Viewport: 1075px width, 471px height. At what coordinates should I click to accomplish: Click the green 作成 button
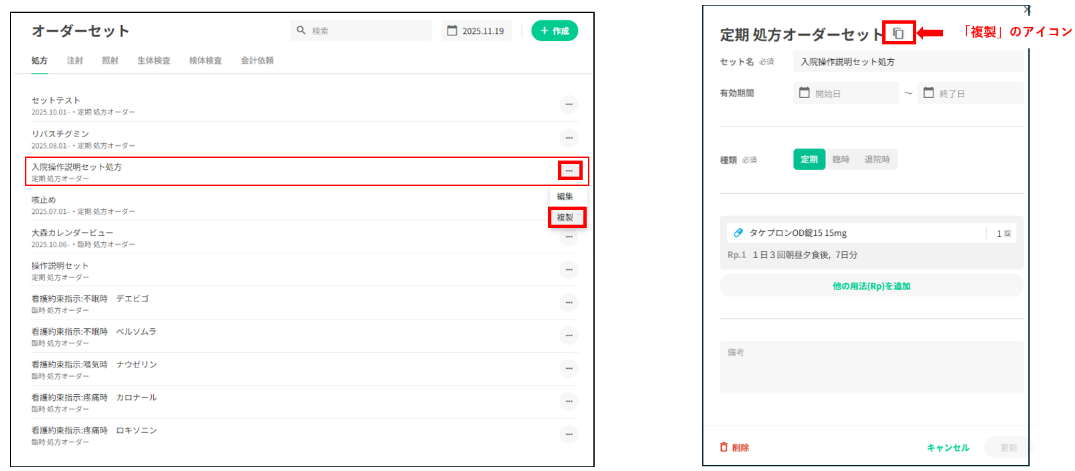tap(555, 31)
